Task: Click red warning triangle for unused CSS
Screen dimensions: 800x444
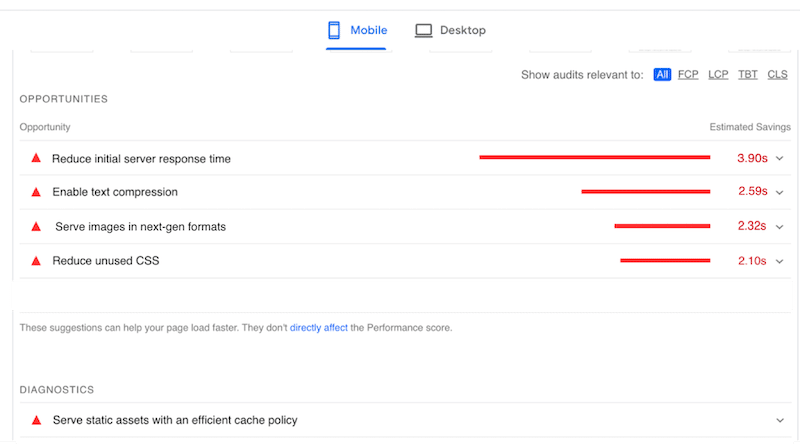Action: 36,261
